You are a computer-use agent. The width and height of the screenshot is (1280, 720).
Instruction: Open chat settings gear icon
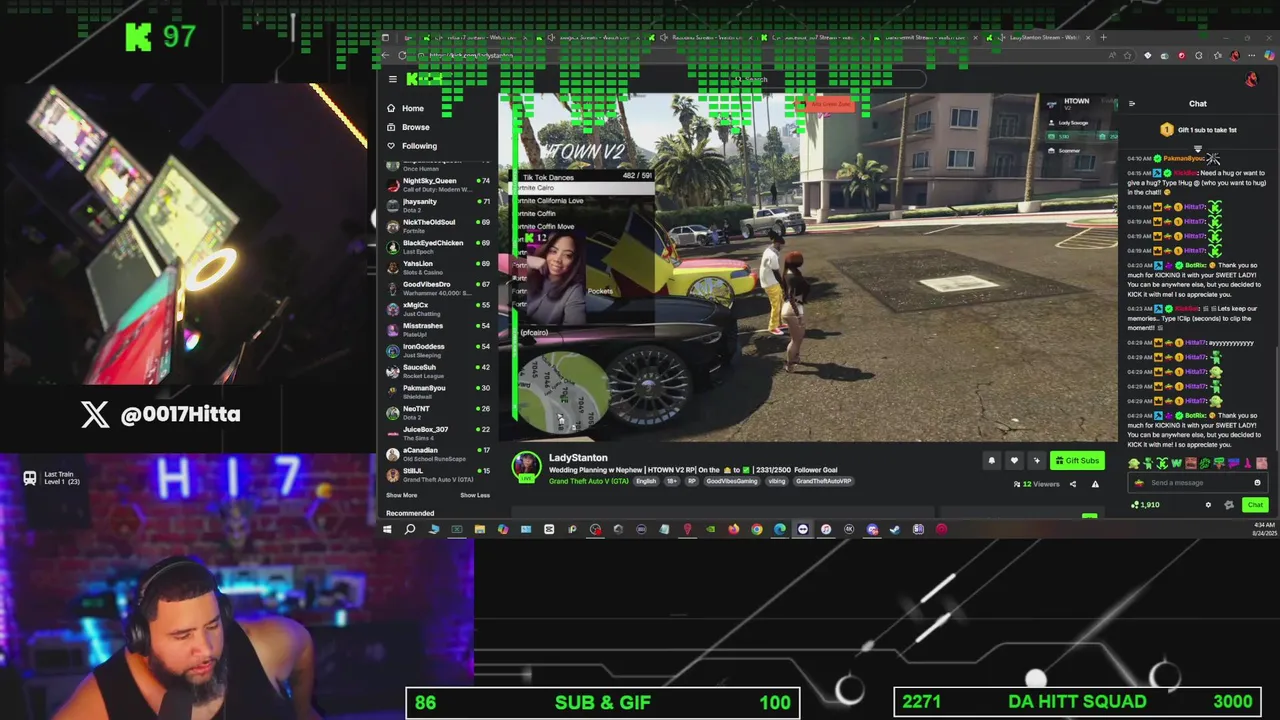[x=1208, y=505]
